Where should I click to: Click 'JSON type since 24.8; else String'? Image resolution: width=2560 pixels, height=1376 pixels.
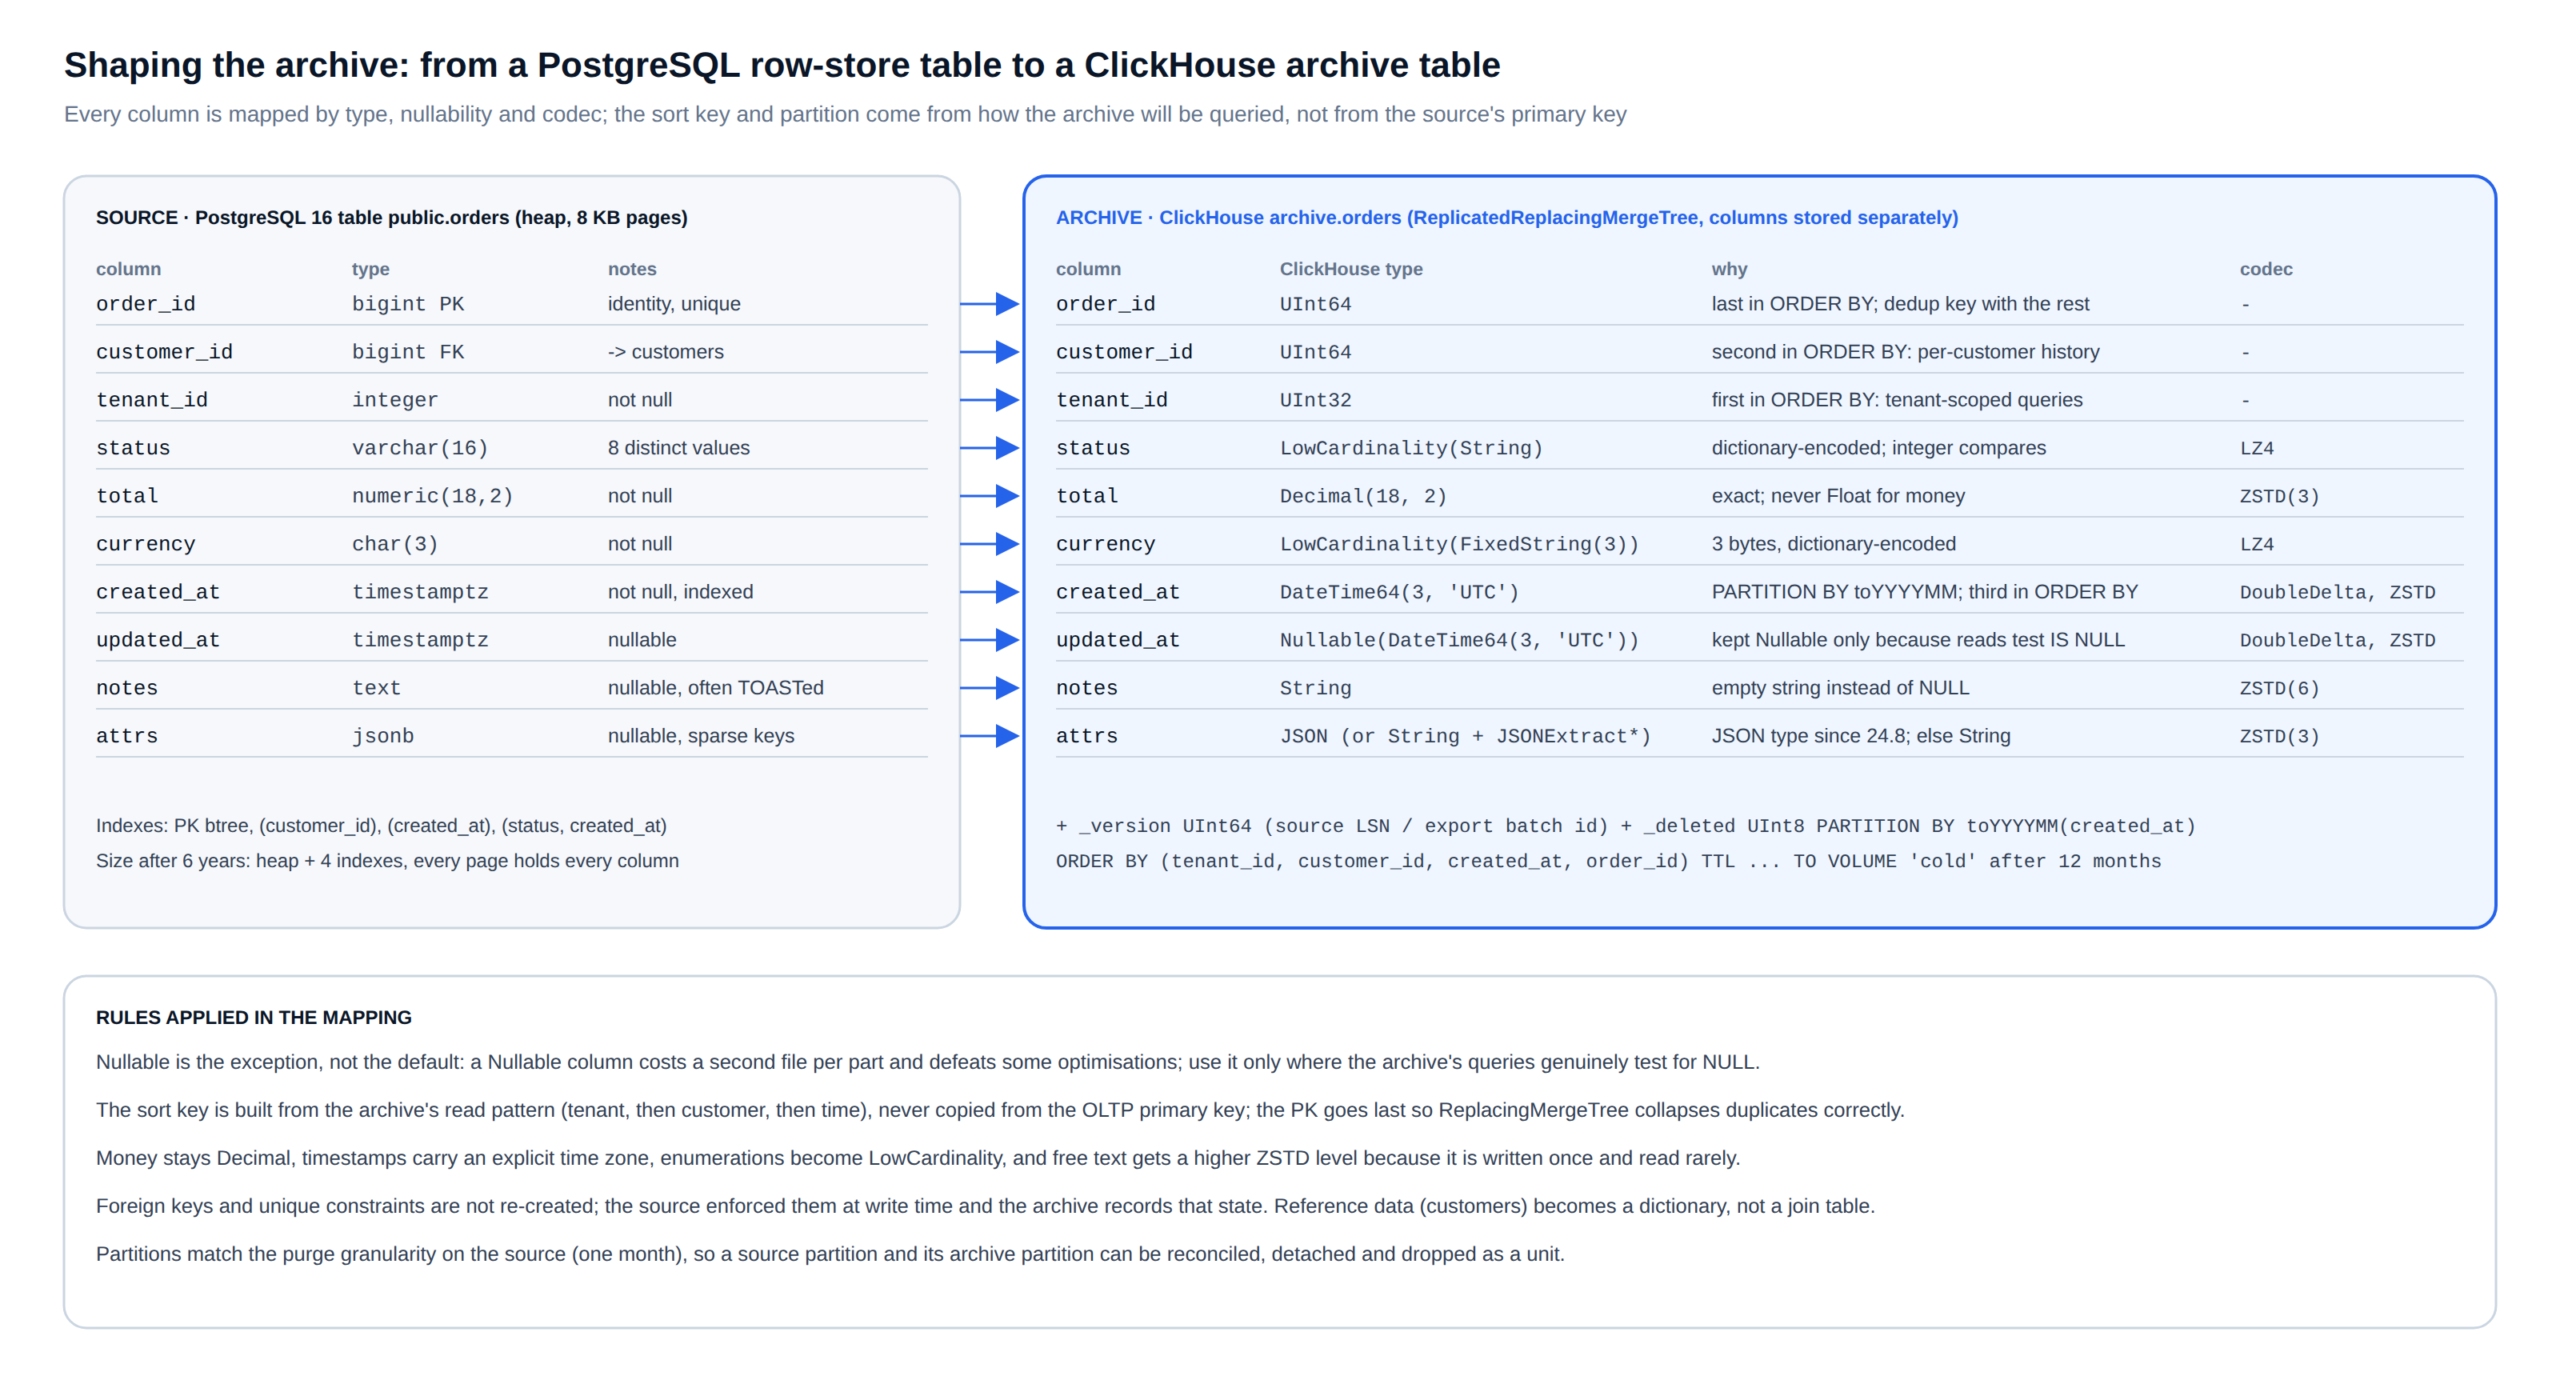(x=1860, y=736)
